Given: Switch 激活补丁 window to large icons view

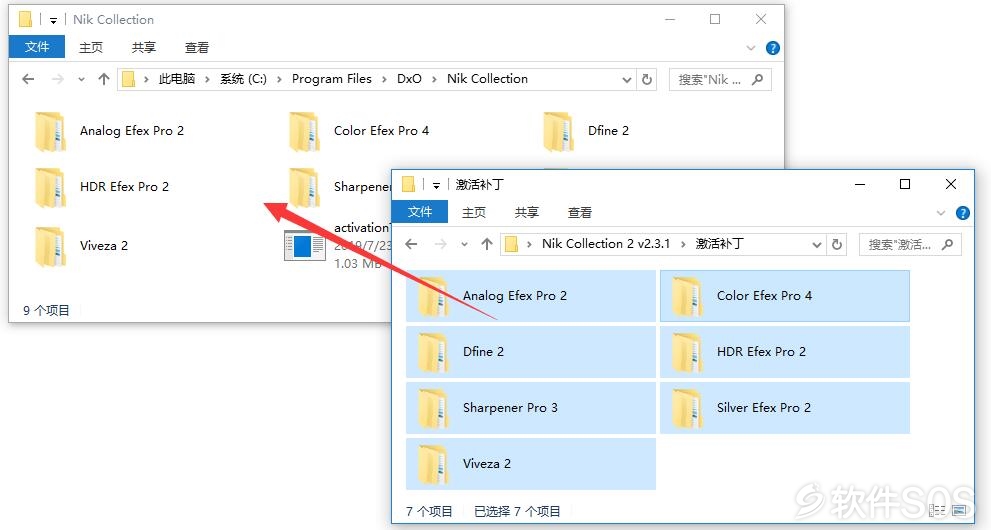Looking at the screenshot, I should pyautogui.click(x=959, y=510).
